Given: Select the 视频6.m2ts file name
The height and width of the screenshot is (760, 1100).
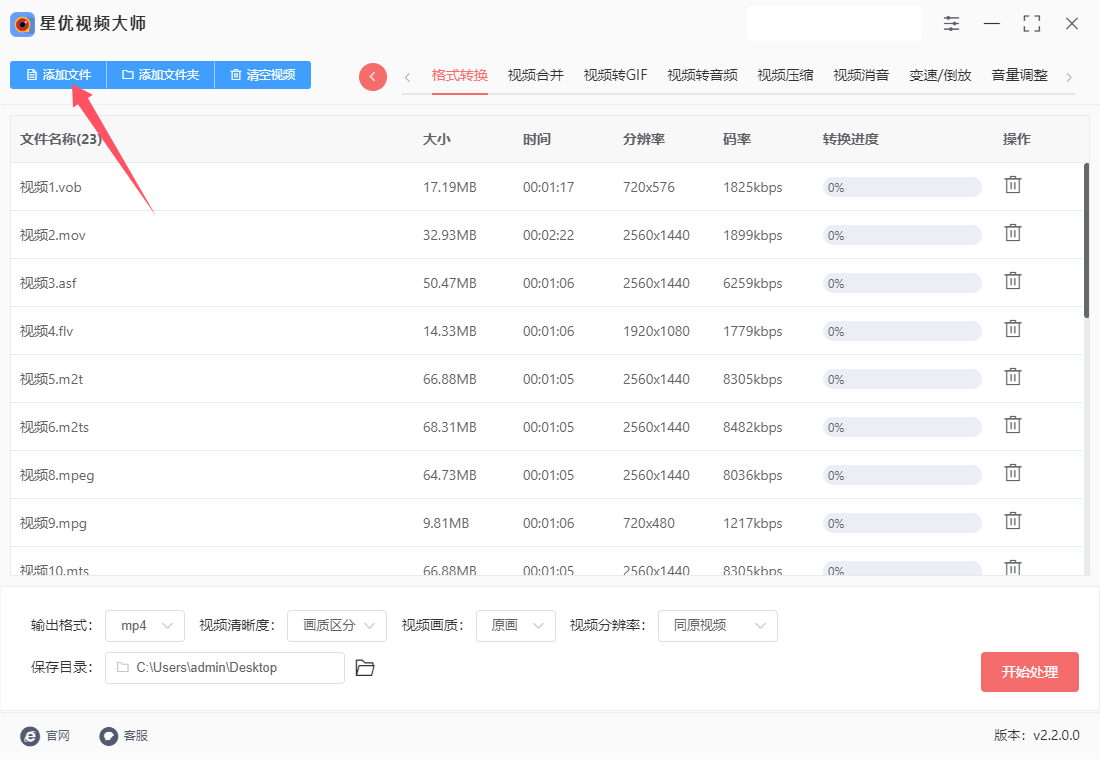Looking at the screenshot, I should (x=54, y=427).
